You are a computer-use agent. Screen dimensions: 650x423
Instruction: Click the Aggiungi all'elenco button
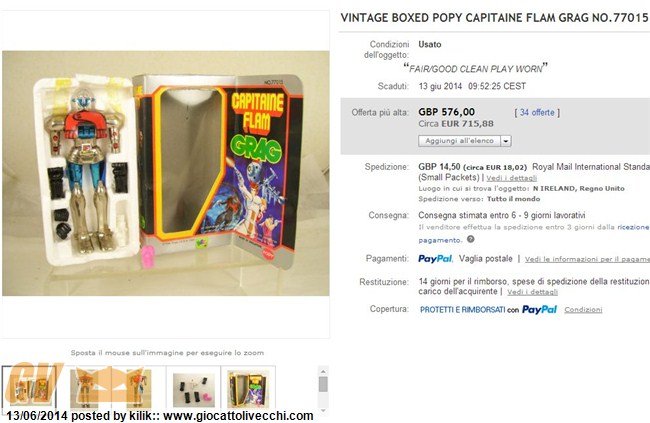coord(459,141)
